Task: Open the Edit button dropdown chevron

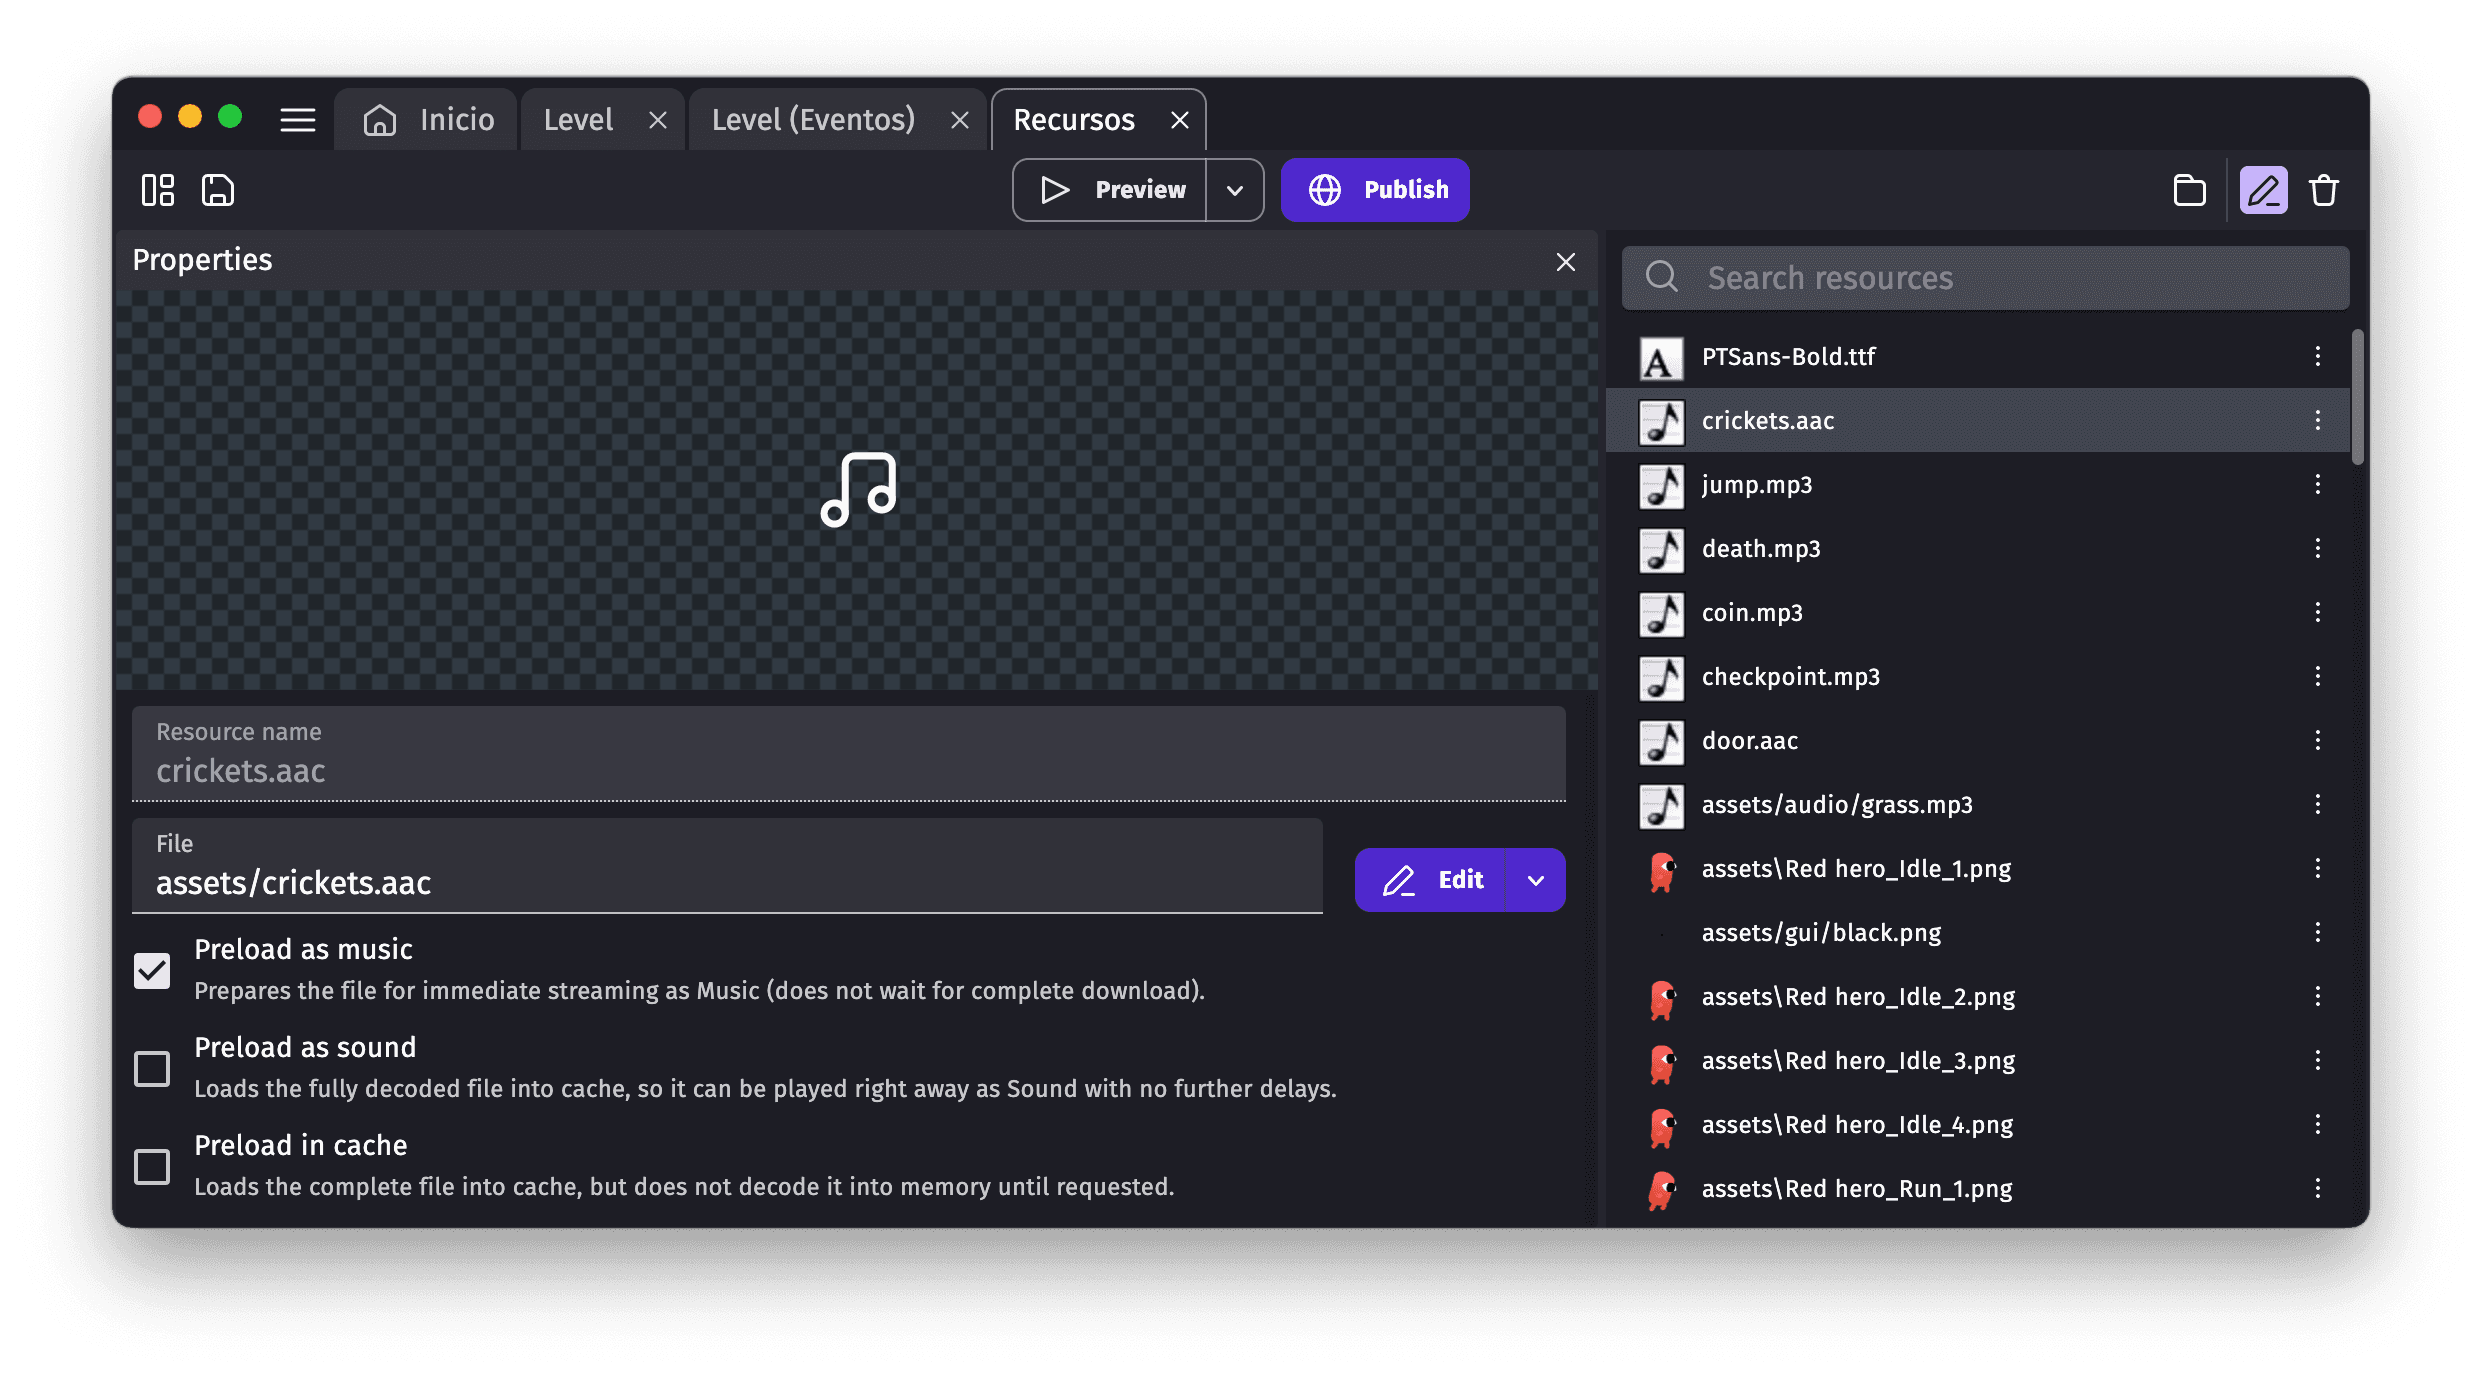Action: click(x=1535, y=879)
